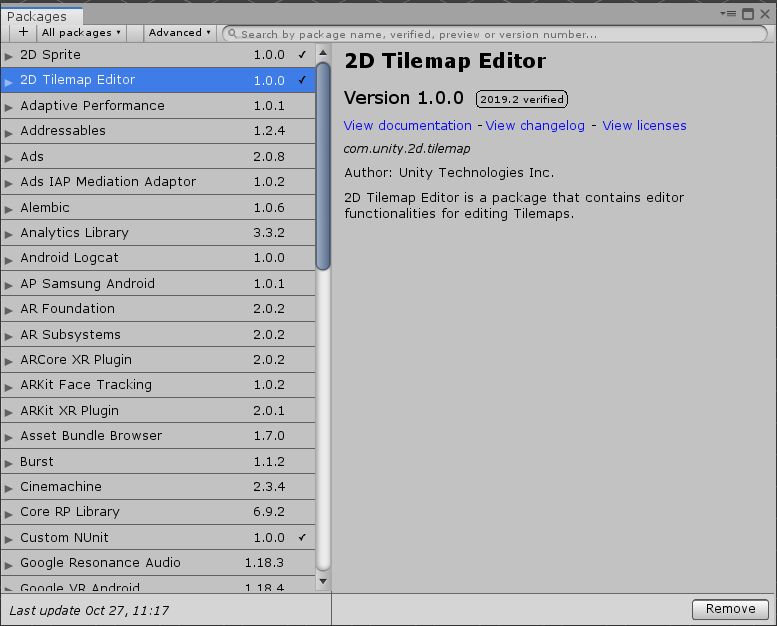
Task: Click the package list scrollbar thumb
Action: [x=323, y=166]
